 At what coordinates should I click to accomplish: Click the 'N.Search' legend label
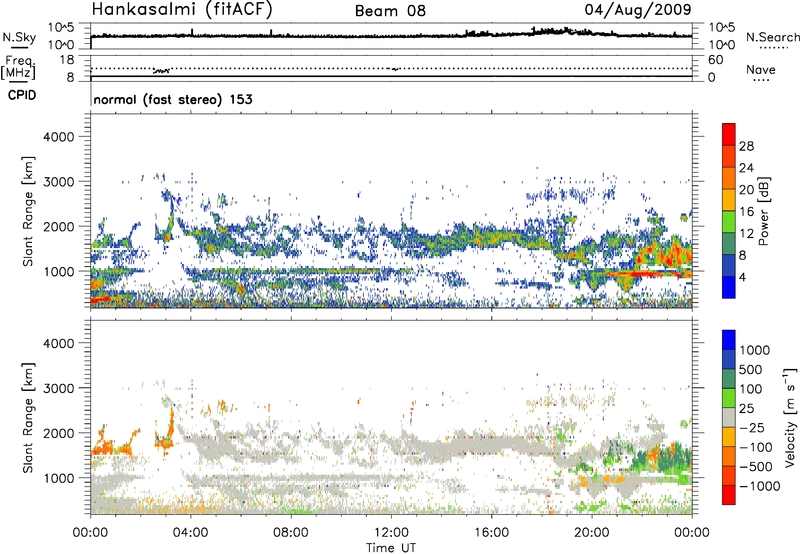[x=772, y=37]
